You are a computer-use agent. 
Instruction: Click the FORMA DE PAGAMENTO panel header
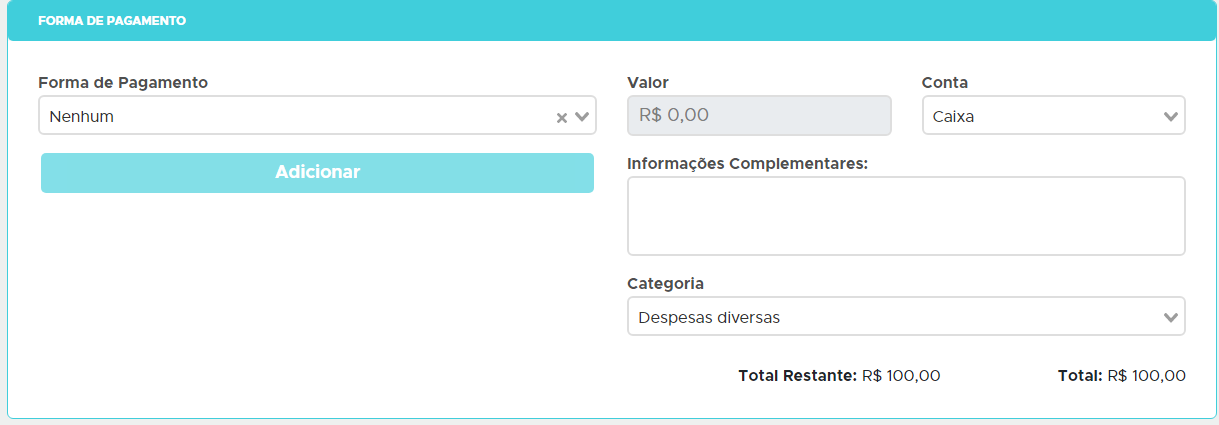[112, 20]
